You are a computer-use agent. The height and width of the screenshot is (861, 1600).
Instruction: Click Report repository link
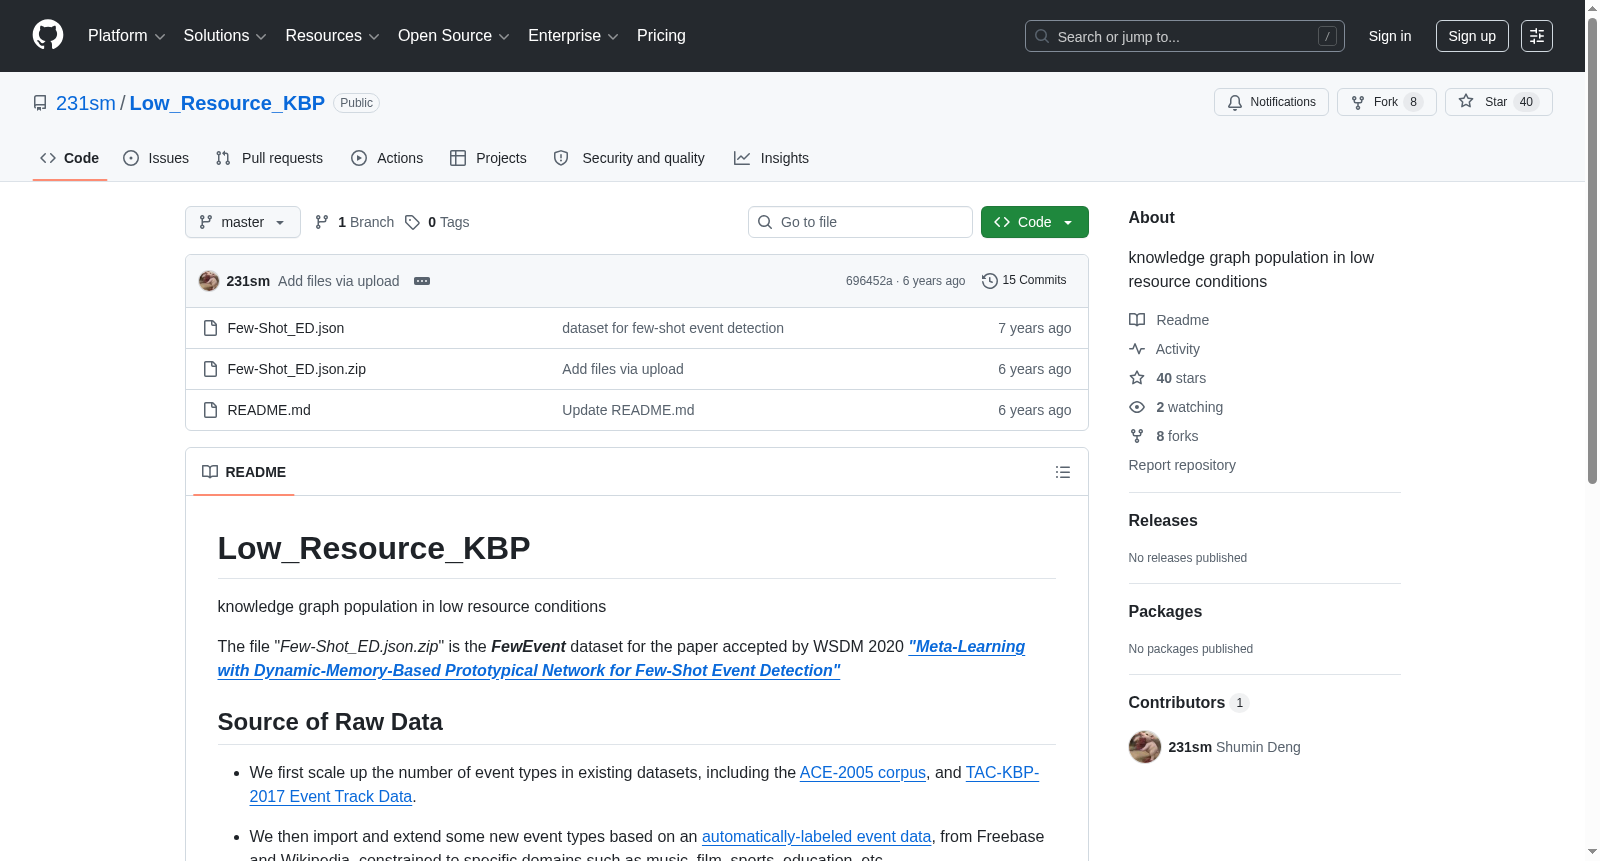pos(1182,465)
